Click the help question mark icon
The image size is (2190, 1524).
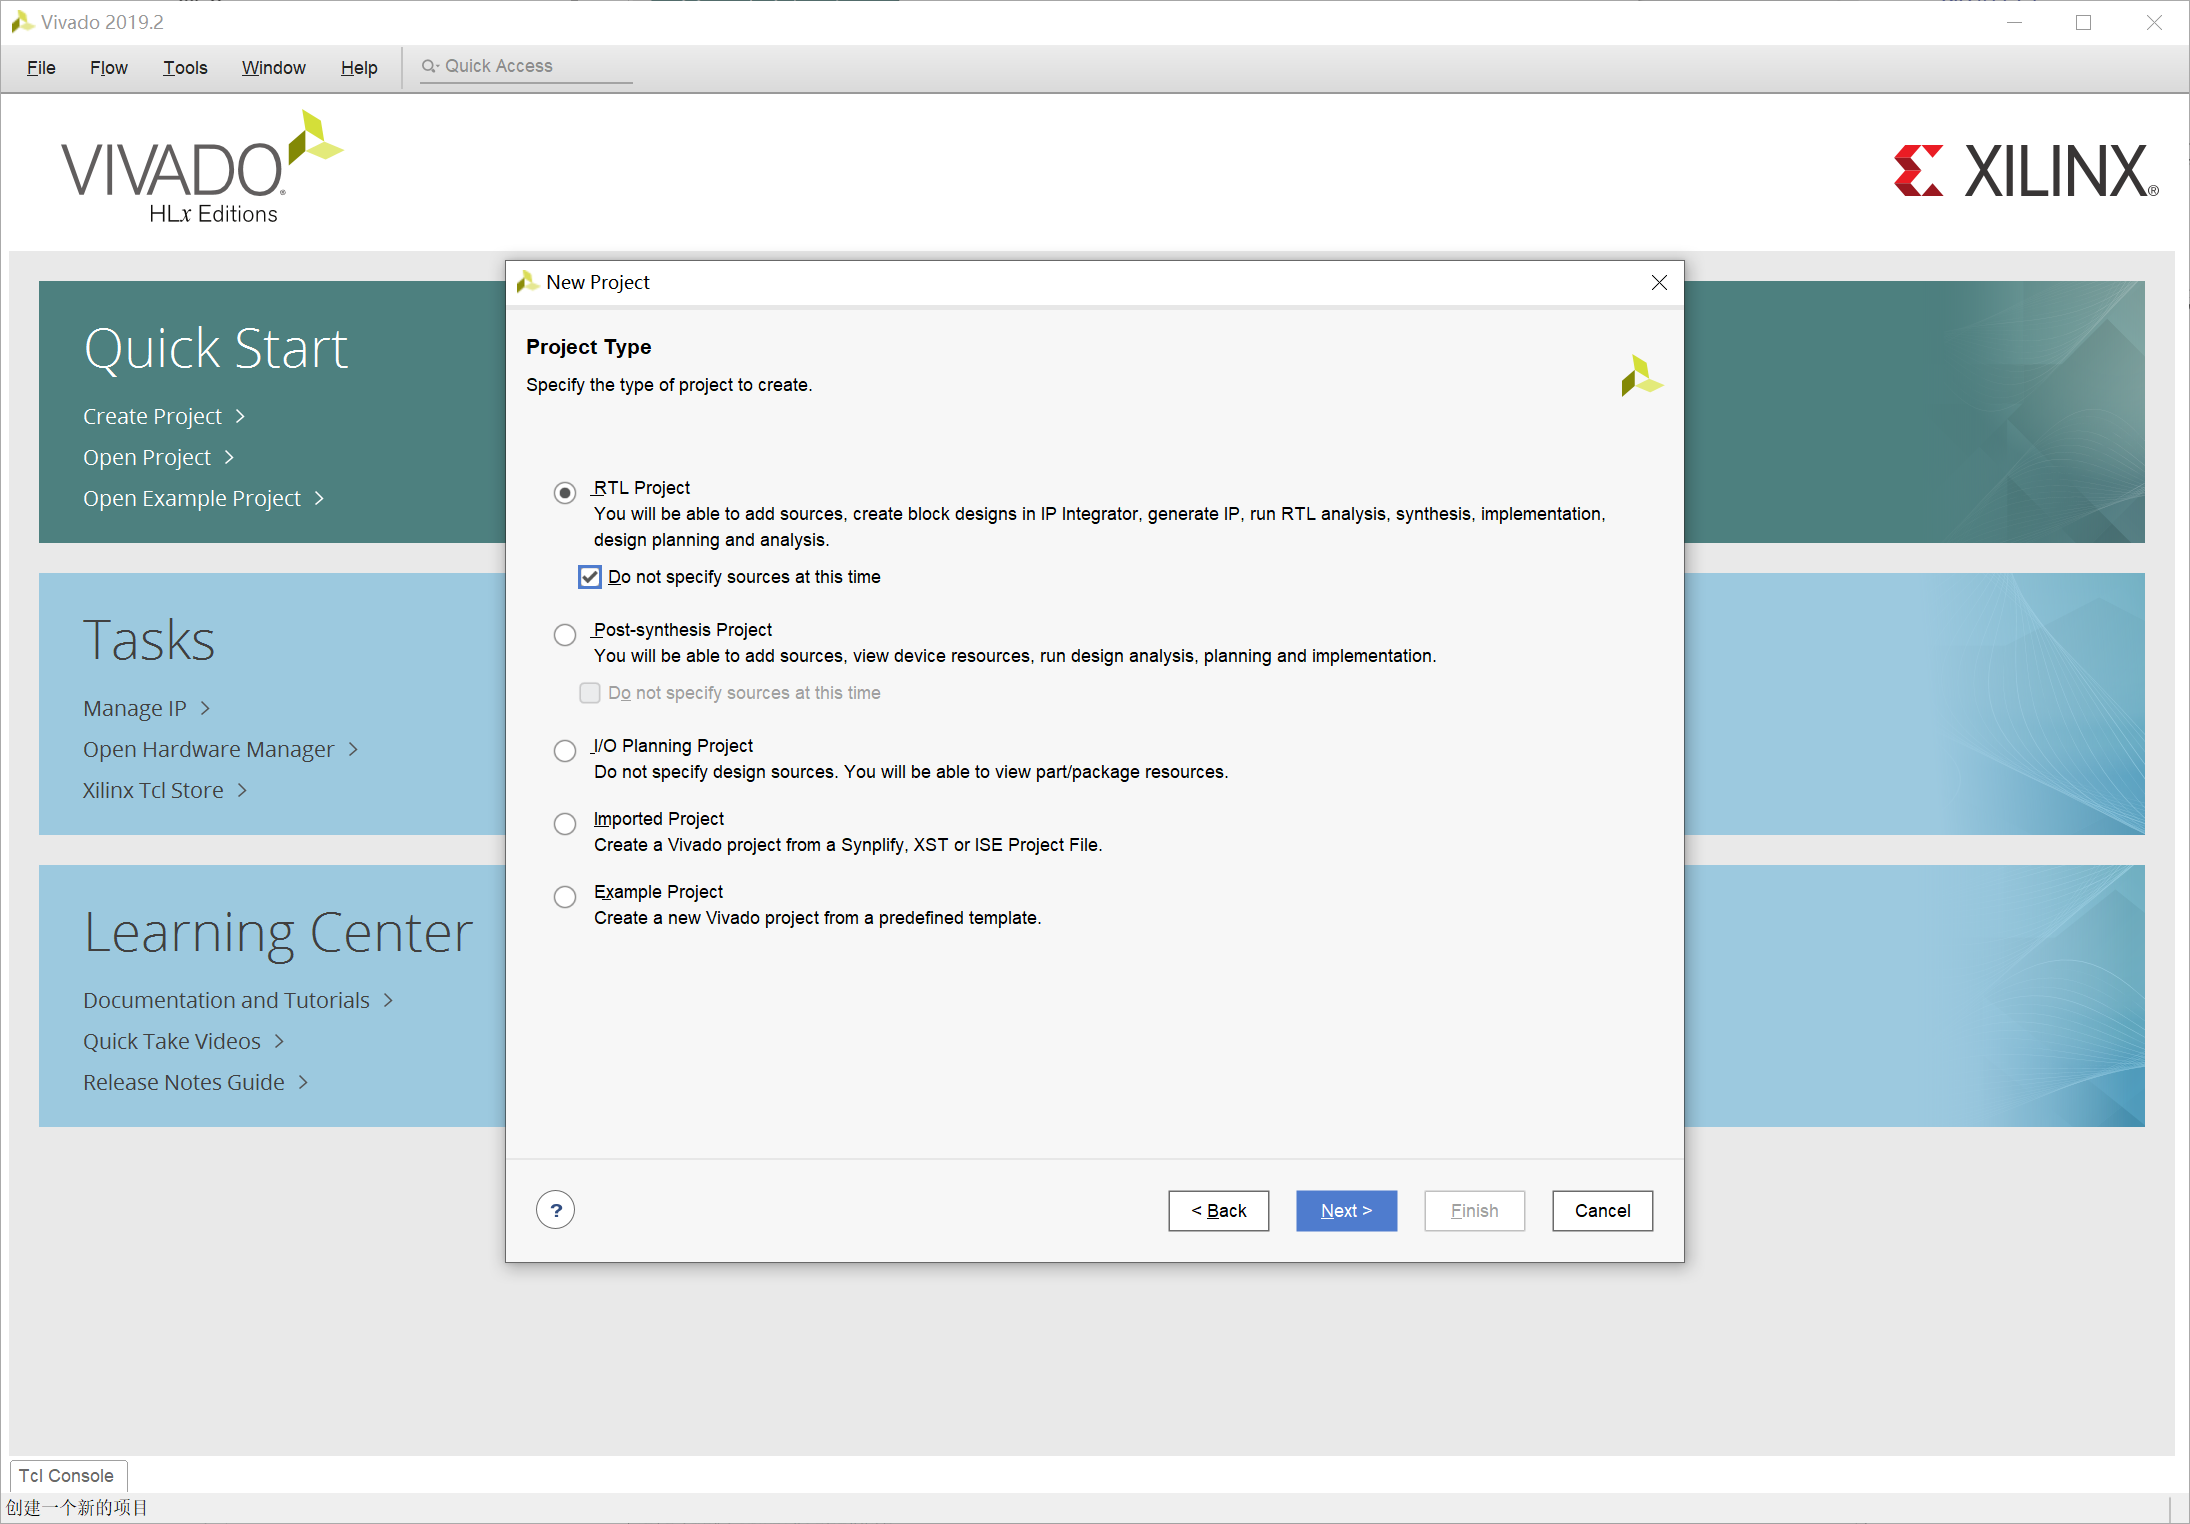click(x=555, y=1210)
